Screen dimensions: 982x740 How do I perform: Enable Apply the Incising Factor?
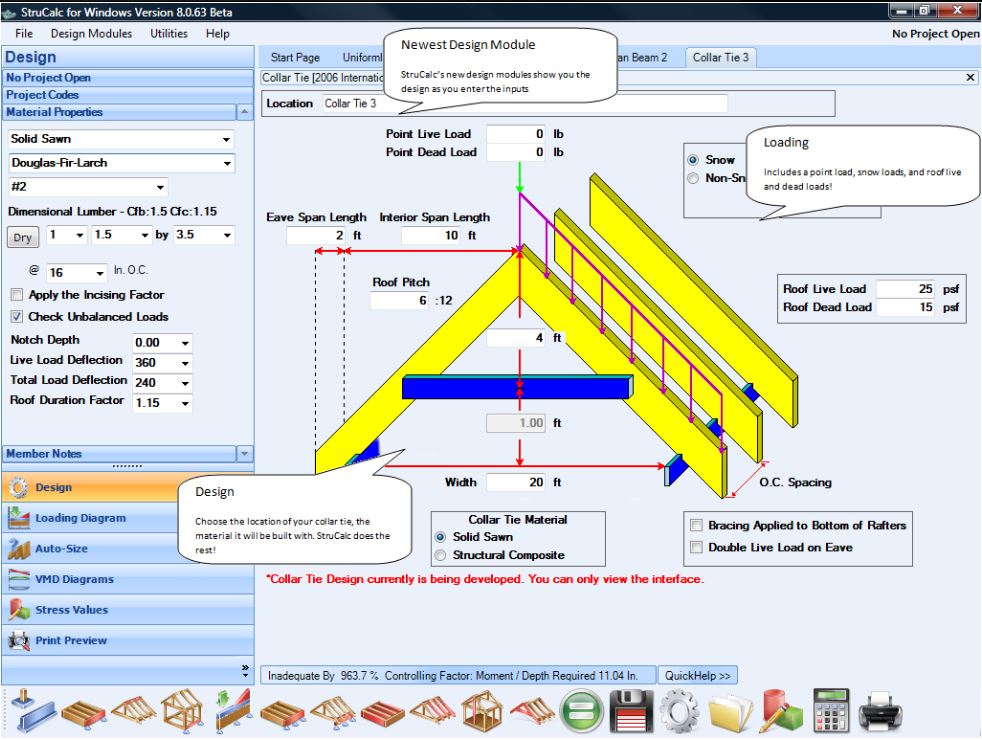coord(16,294)
